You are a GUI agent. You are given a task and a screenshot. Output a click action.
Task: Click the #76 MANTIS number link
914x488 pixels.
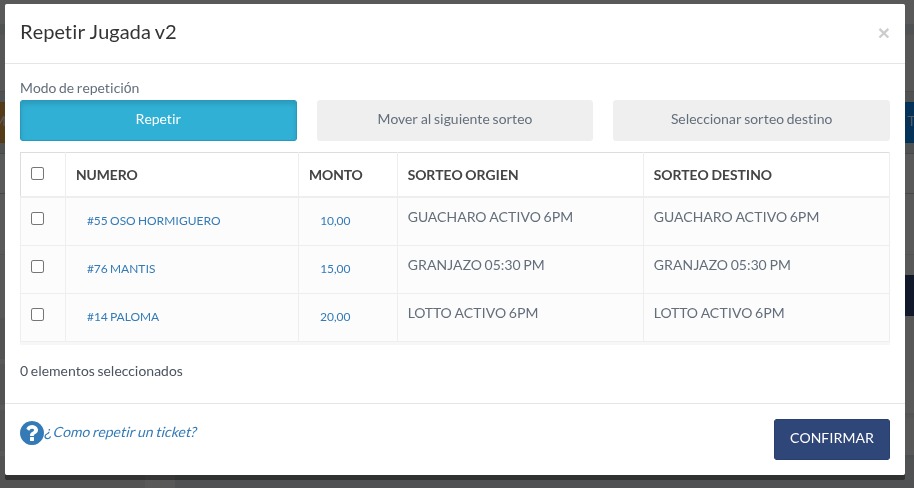pos(121,269)
